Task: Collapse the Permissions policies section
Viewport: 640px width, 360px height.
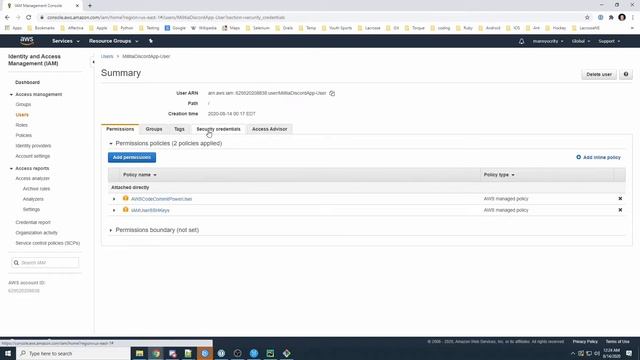Action: click(x=111, y=144)
